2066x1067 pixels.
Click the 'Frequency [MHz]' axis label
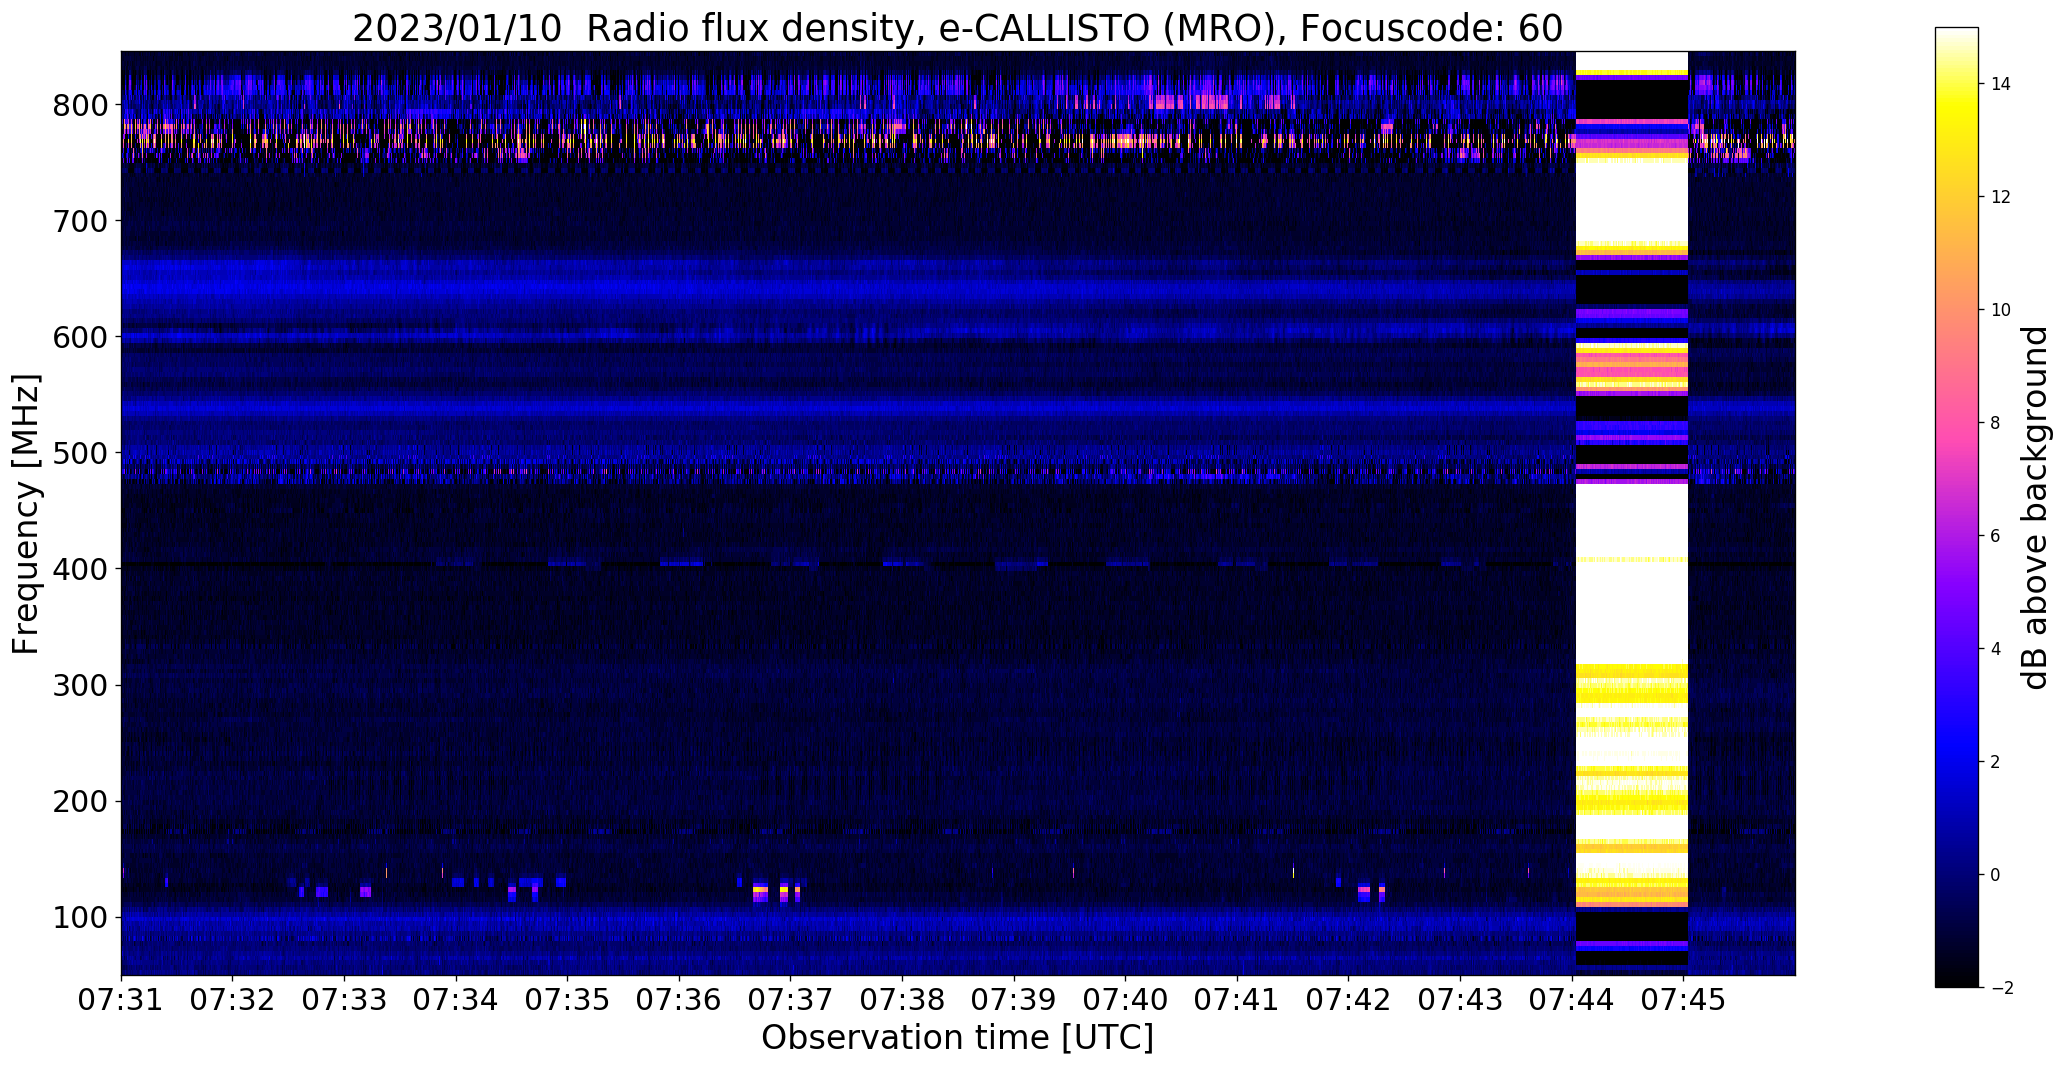[26, 514]
